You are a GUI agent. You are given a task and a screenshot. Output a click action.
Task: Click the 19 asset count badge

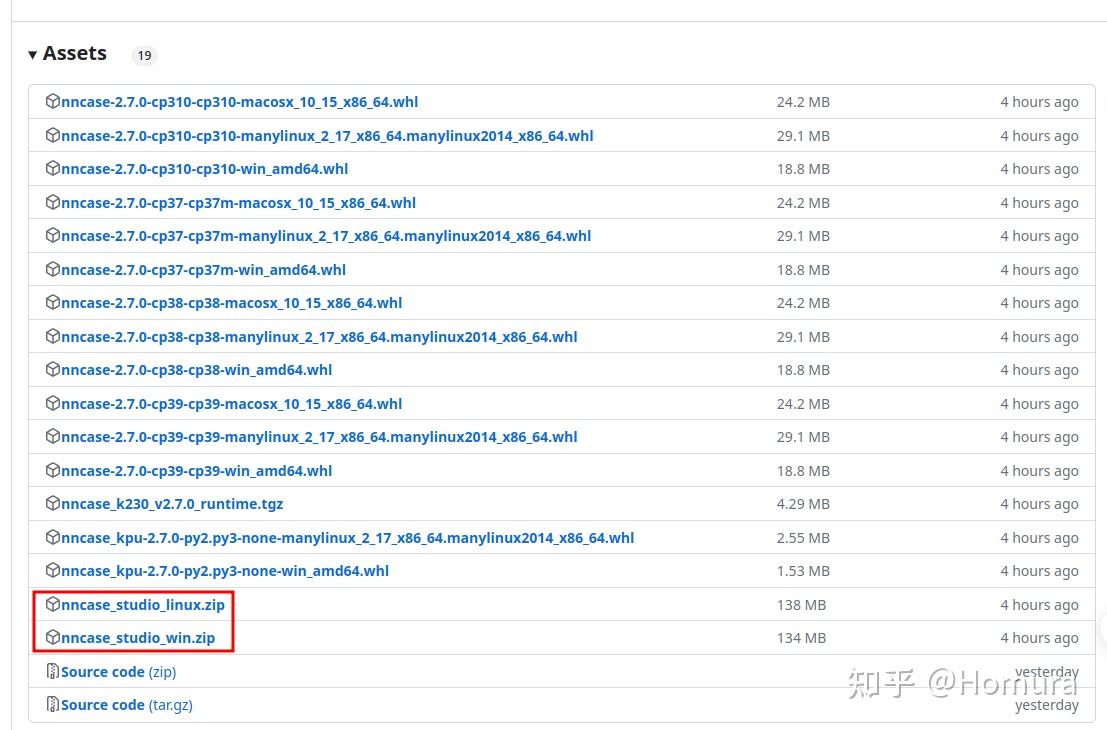[144, 55]
